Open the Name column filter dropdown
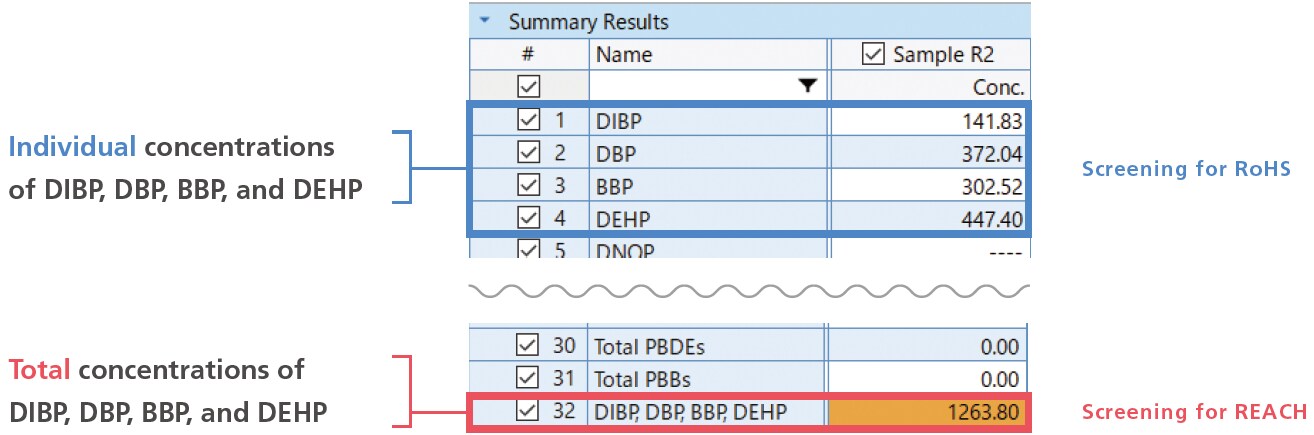The width and height of the screenshot is (1314, 435). (x=808, y=87)
